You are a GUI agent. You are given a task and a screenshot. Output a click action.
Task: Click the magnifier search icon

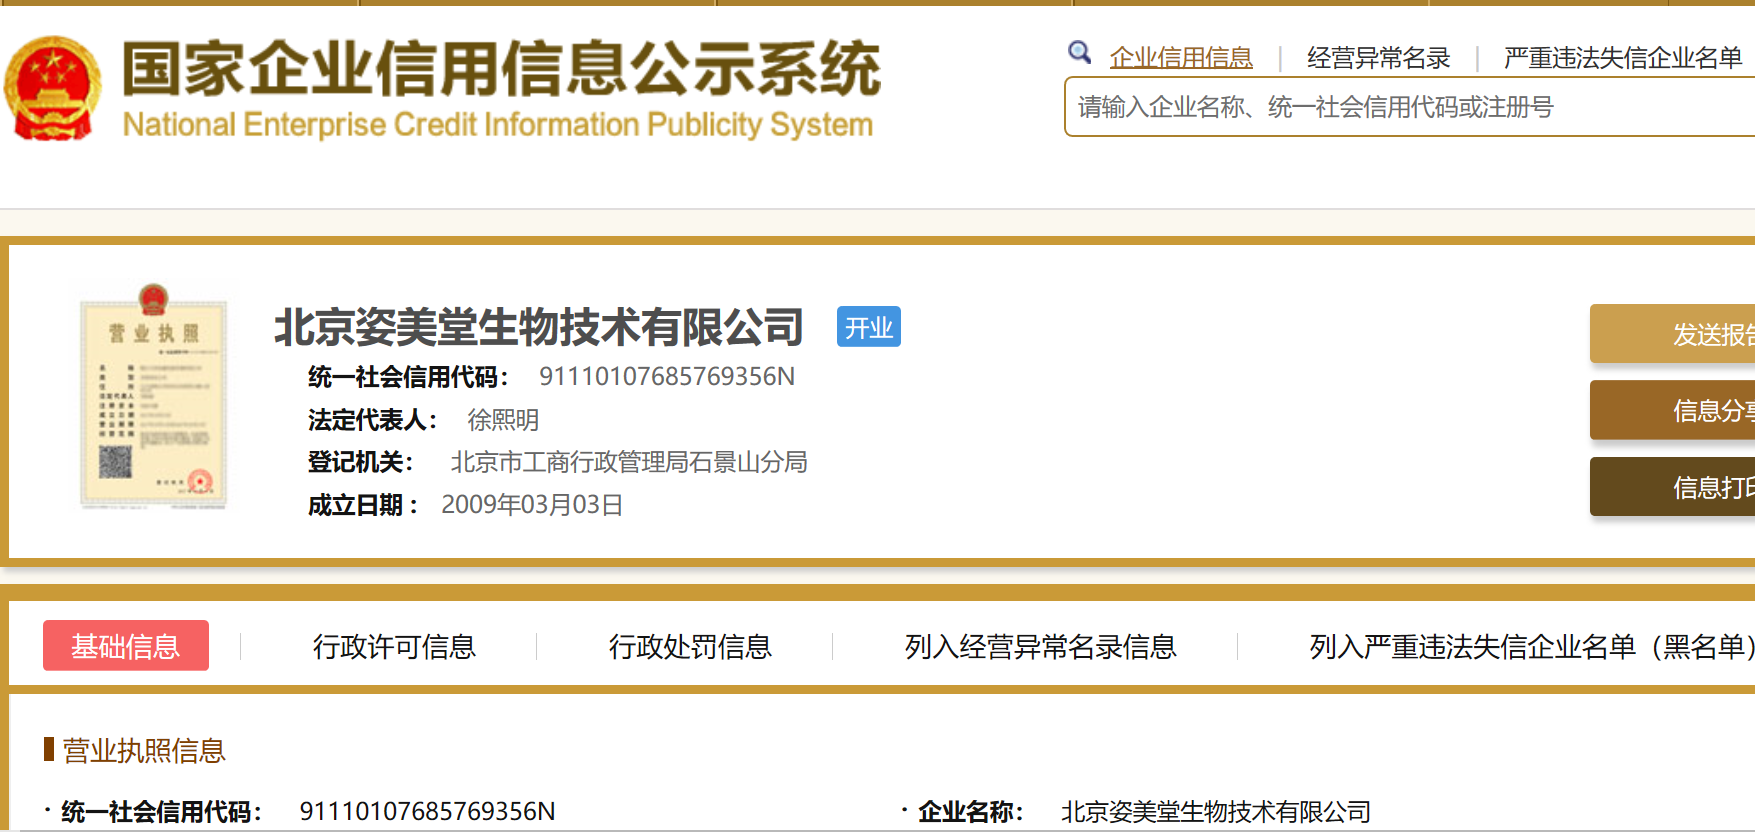(x=1079, y=52)
